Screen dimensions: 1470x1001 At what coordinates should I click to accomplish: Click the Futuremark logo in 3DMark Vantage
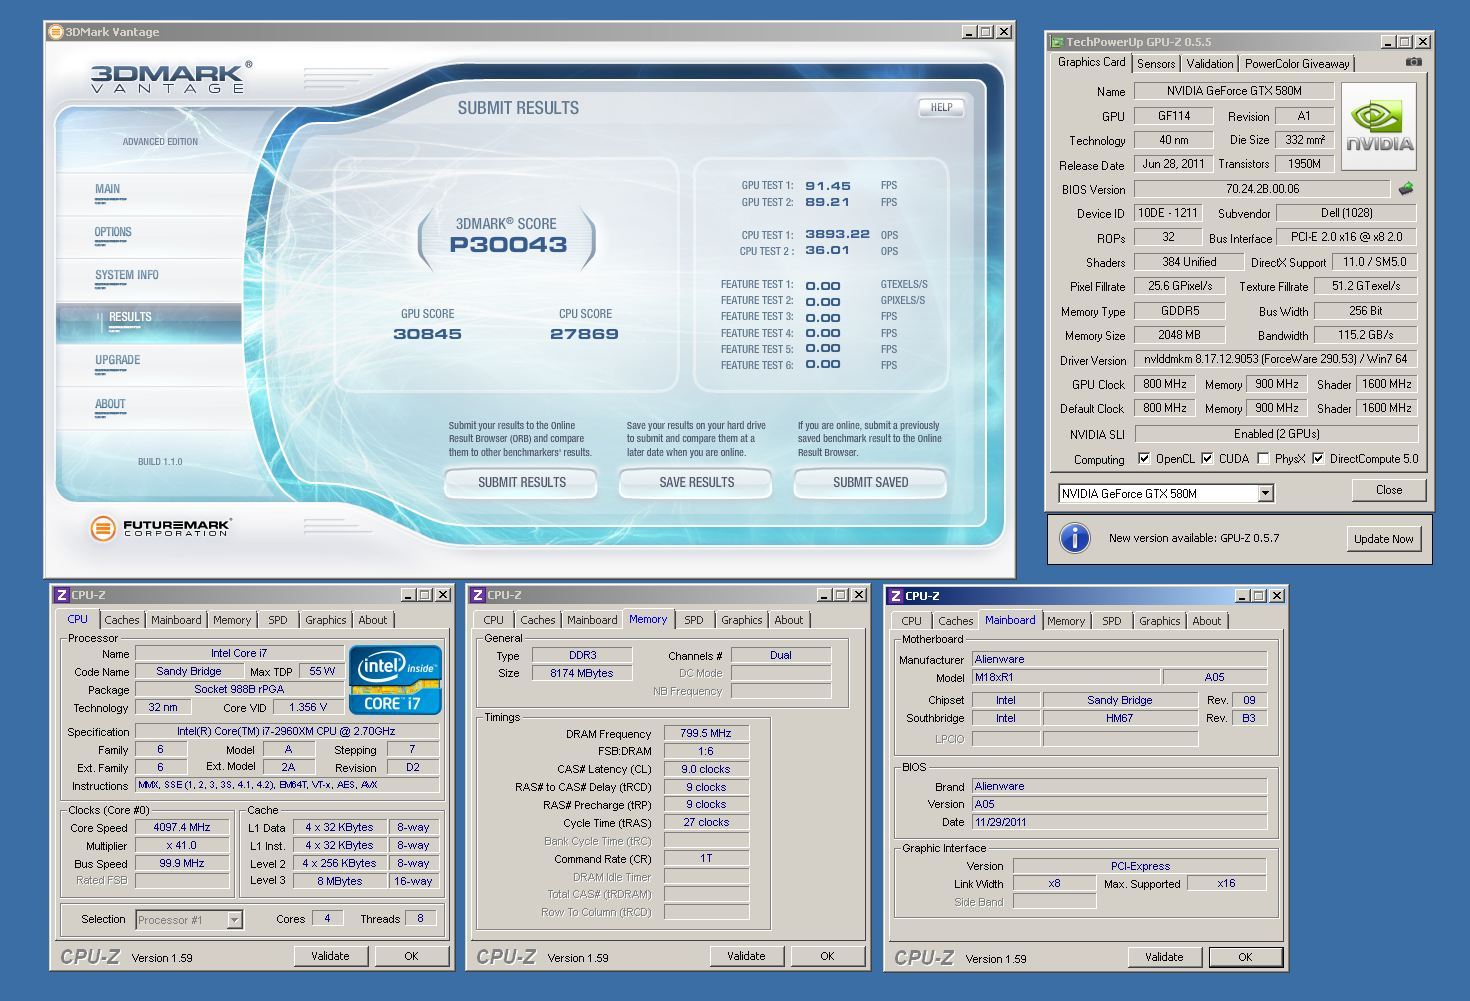click(160, 527)
